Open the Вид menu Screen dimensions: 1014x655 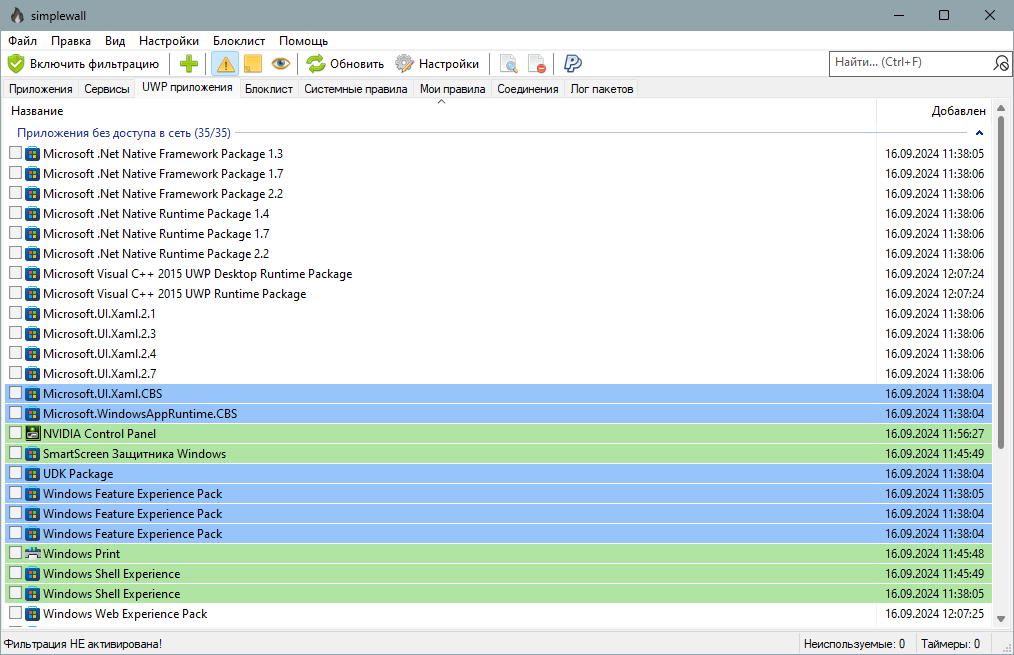click(x=115, y=41)
